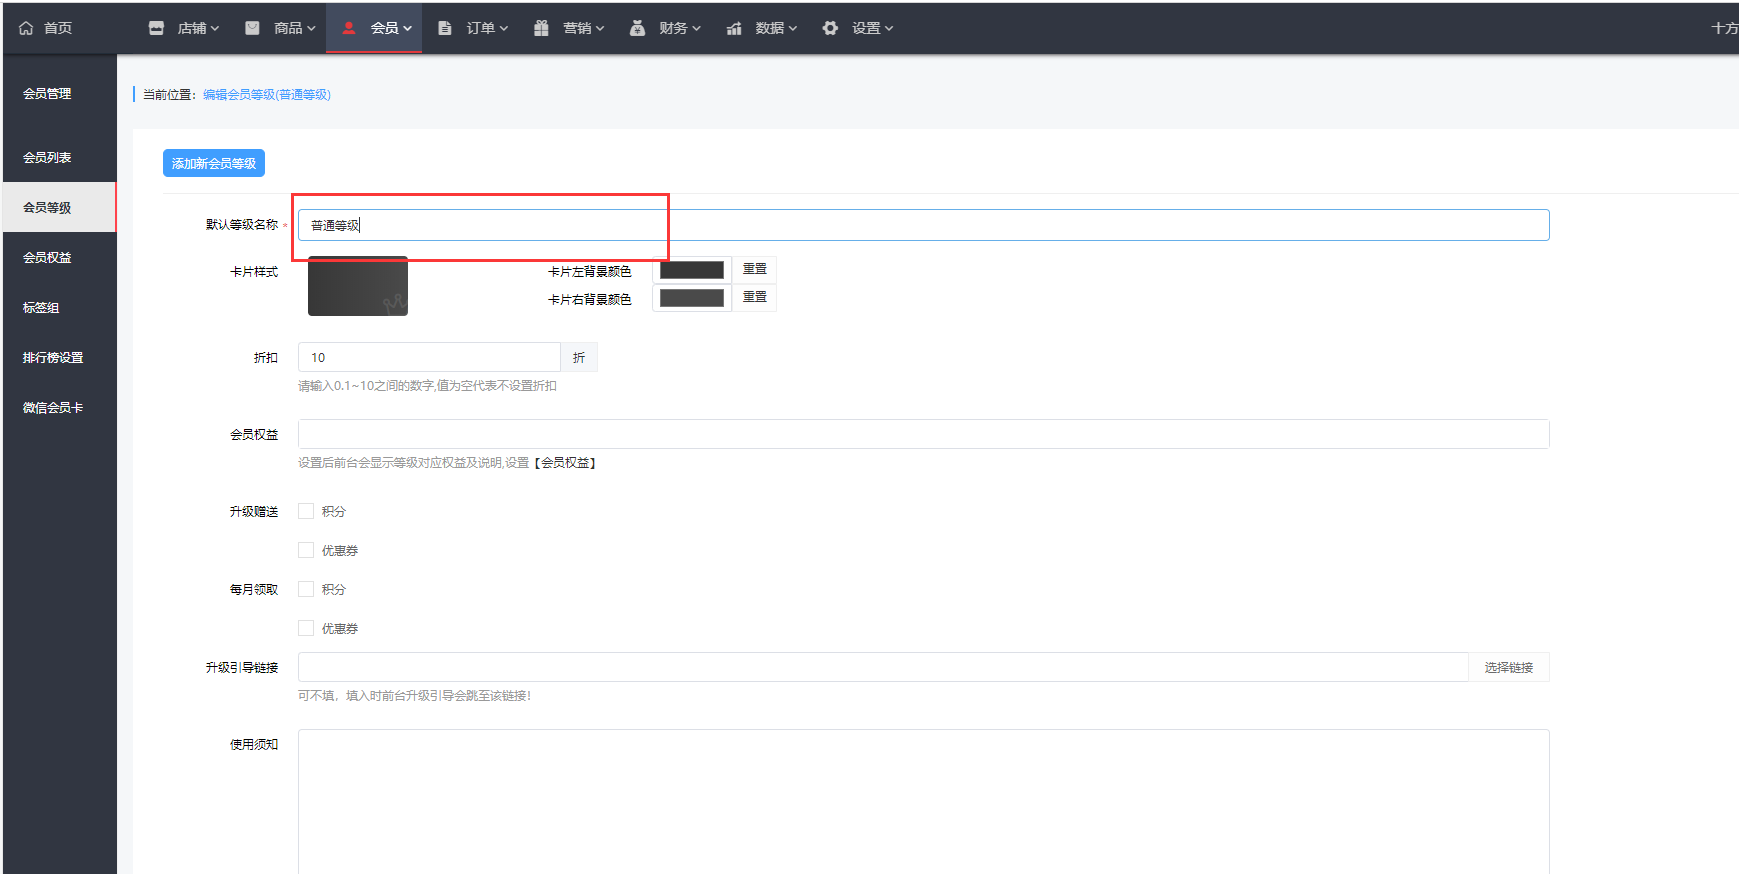The height and width of the screenshot is (874, 1739).
Task: Open 会员列表 in the sidebar
Action: (47, 157)
